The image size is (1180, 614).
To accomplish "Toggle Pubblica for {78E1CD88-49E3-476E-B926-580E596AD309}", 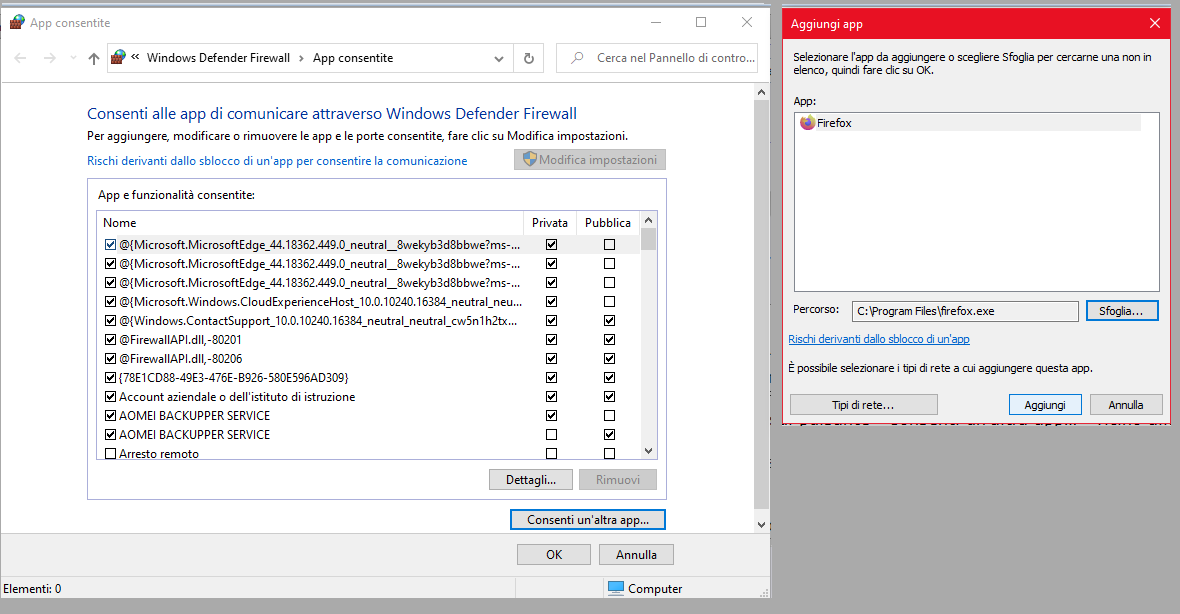I will click(610, 378).
